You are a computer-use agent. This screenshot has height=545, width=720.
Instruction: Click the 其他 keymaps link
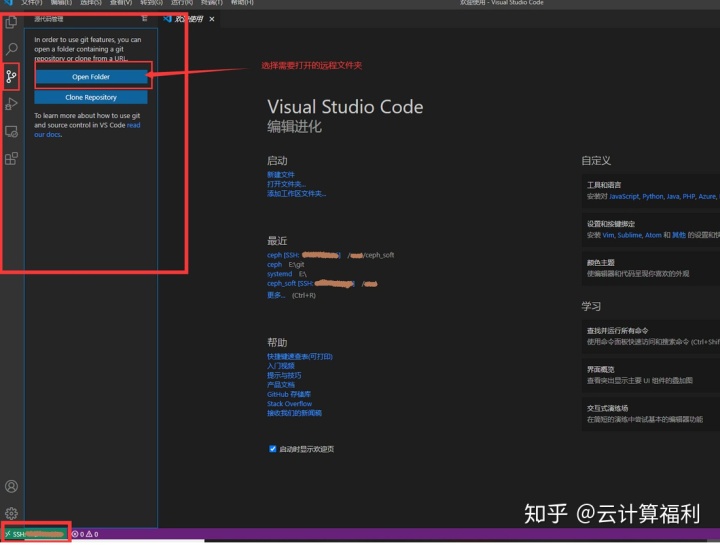pos(679,235)
